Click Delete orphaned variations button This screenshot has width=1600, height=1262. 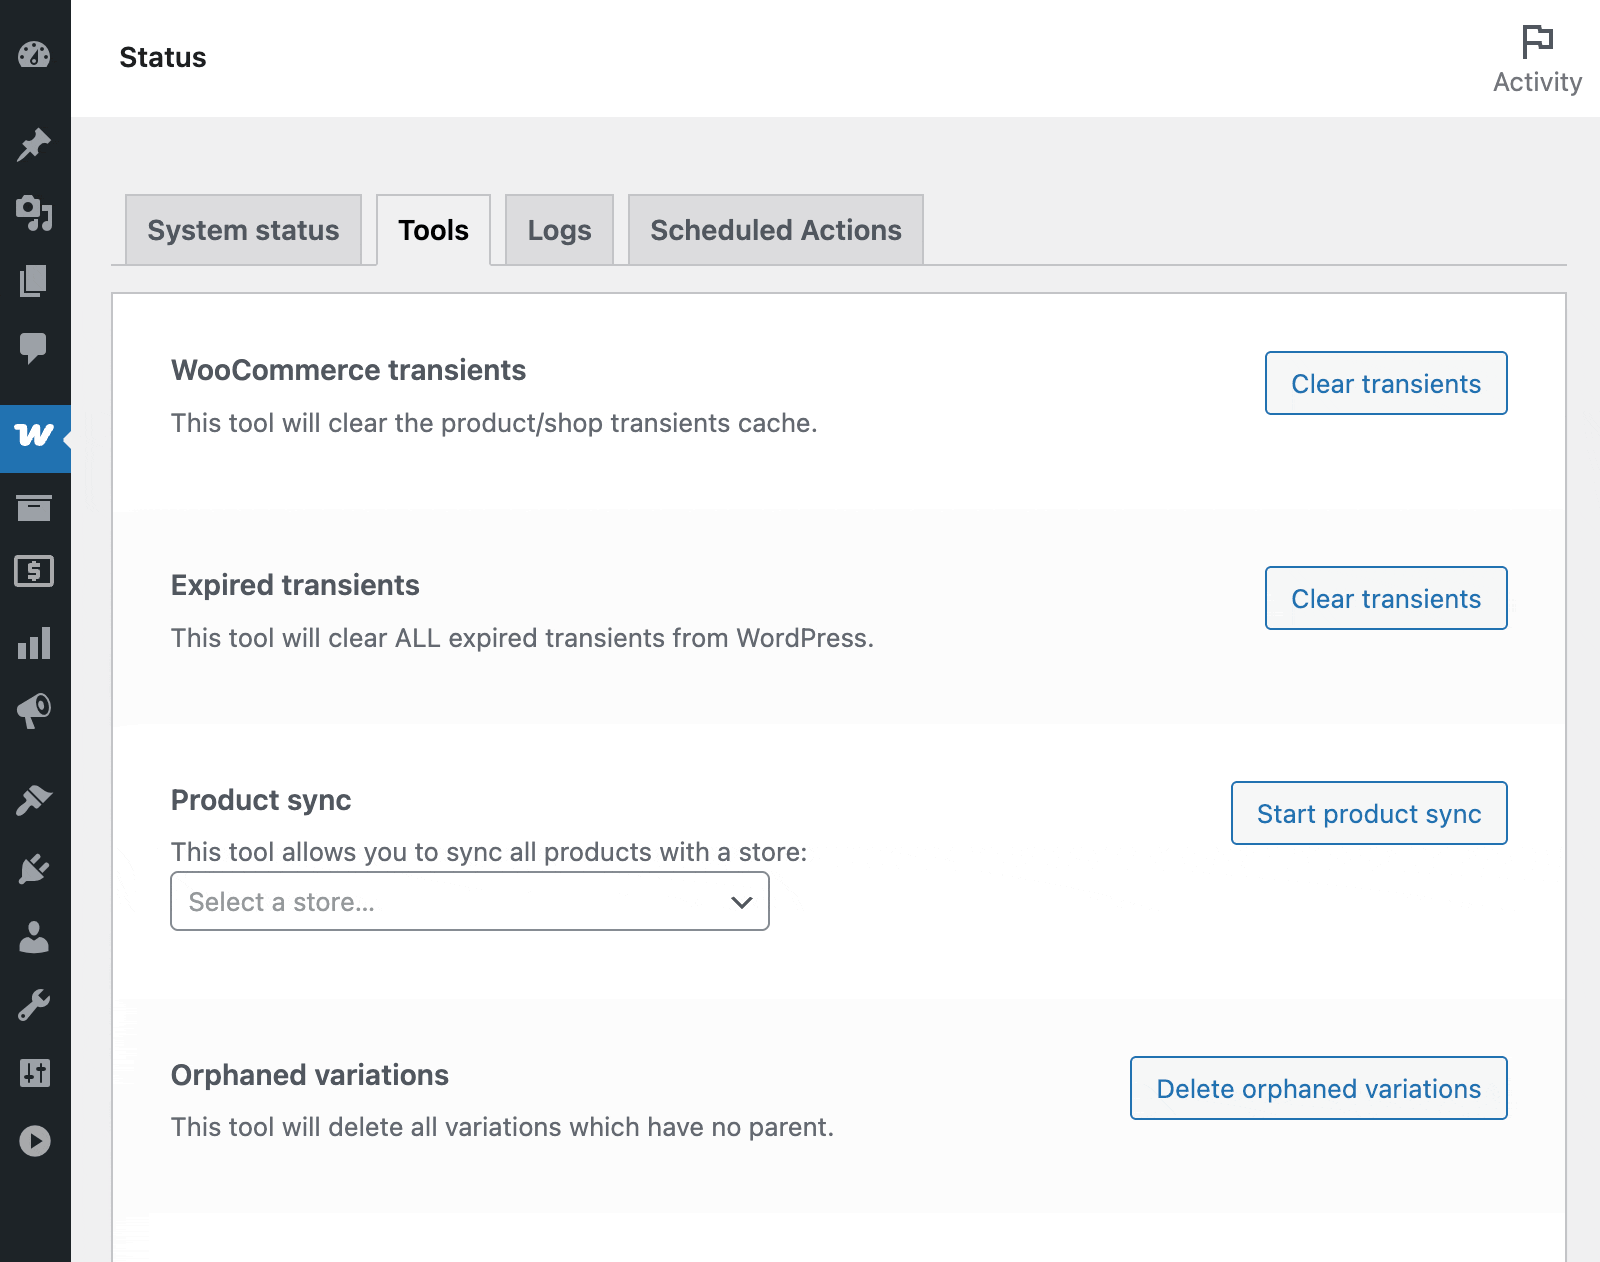tap(1319, 1088)
